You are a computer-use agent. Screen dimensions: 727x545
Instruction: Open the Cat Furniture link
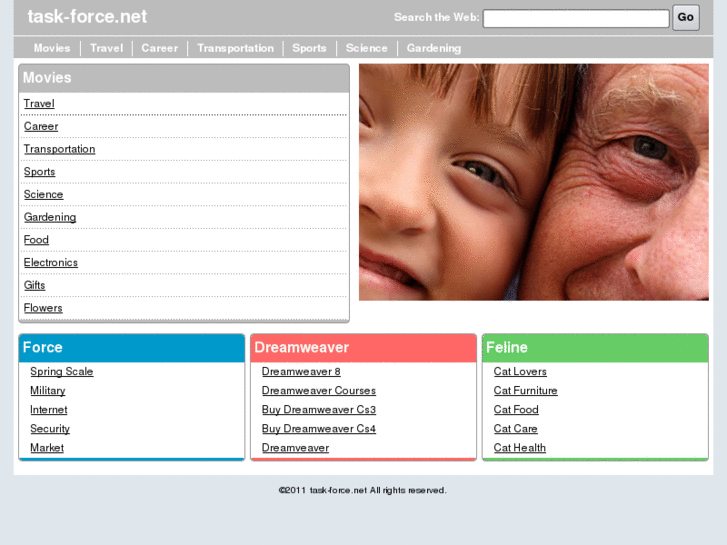click(525, 391)
